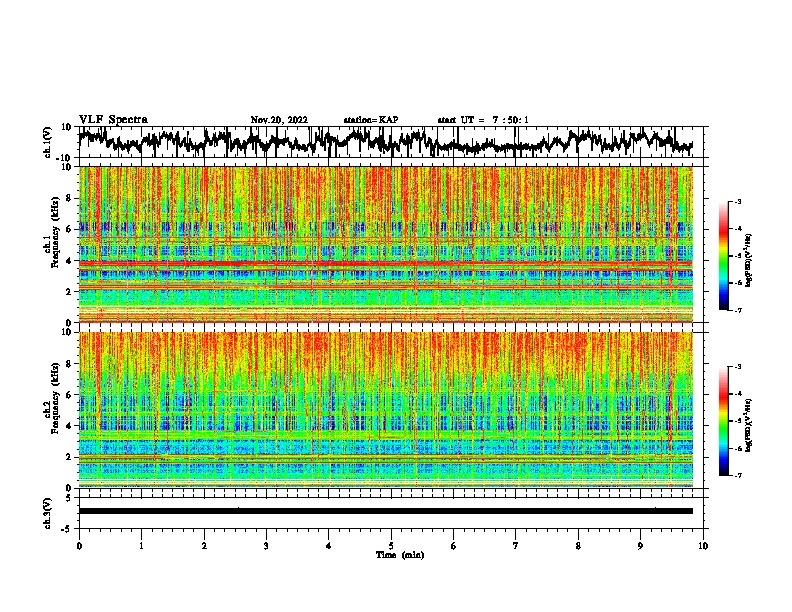
Task: Click the 'station=KAP' label
Action: [x=371, y=120]
